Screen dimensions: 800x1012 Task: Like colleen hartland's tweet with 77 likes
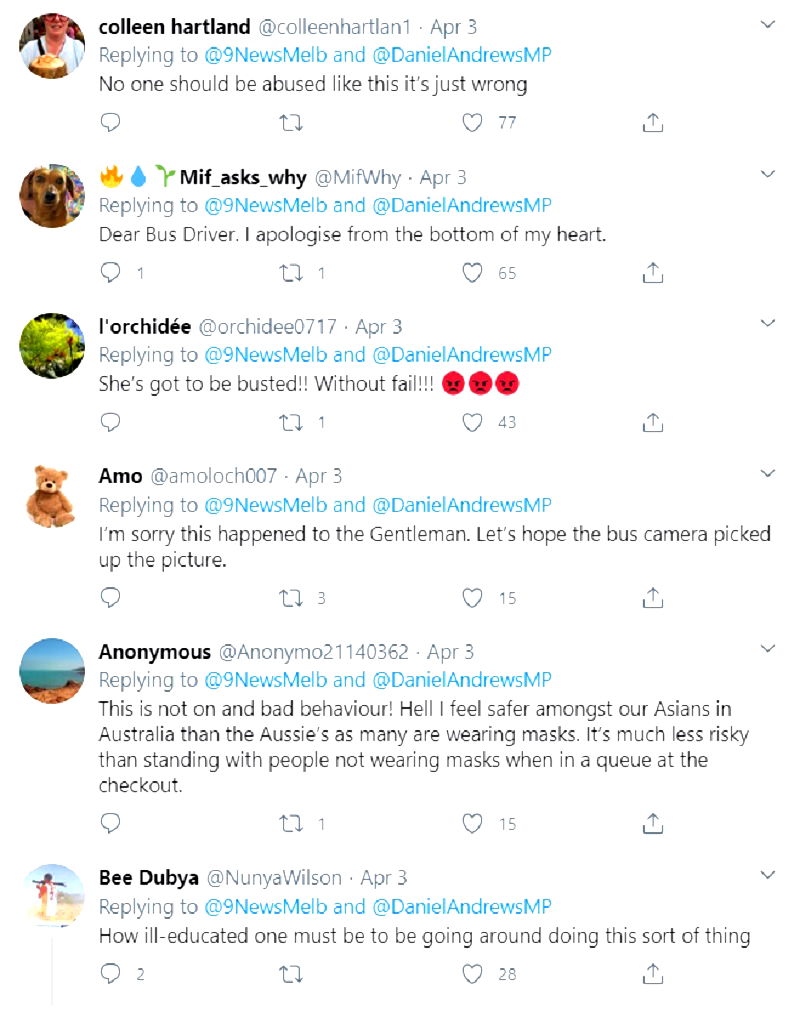473,123
